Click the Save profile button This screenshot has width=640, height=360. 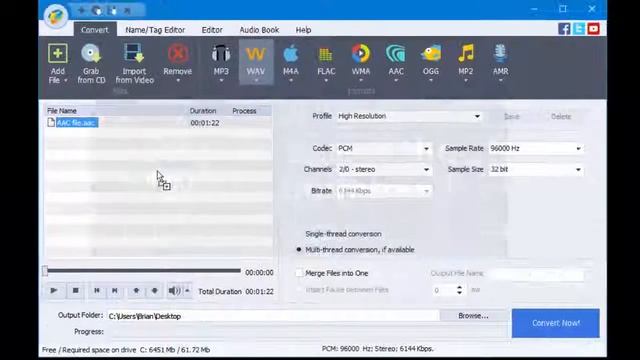coord(511,116)
